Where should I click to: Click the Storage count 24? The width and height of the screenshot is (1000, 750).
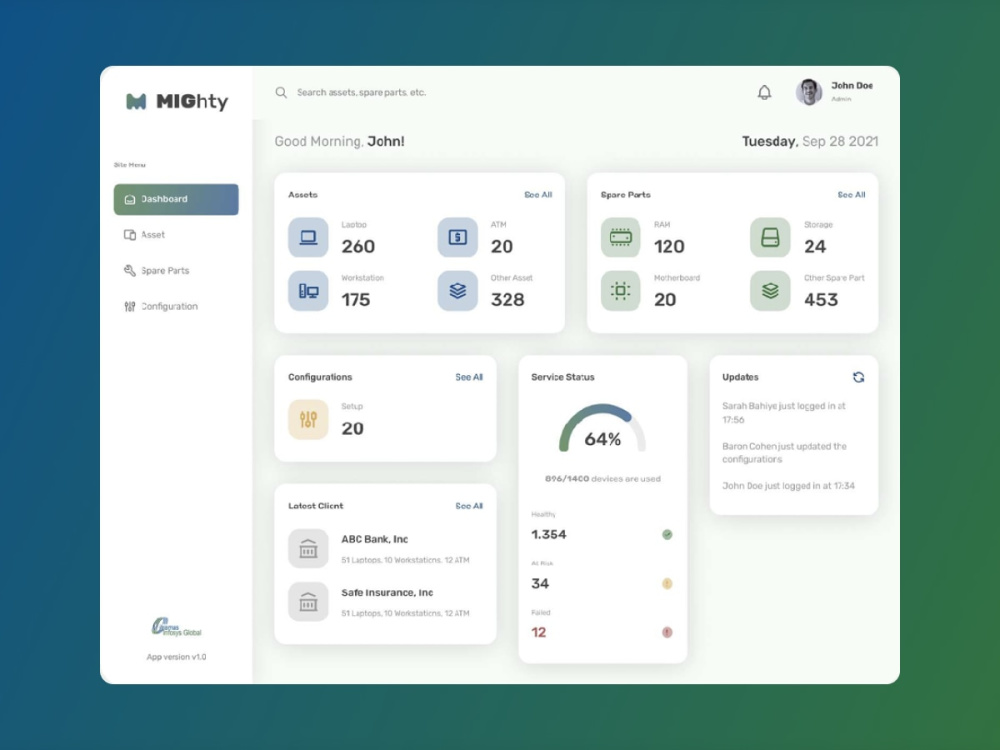pos(815,246)
